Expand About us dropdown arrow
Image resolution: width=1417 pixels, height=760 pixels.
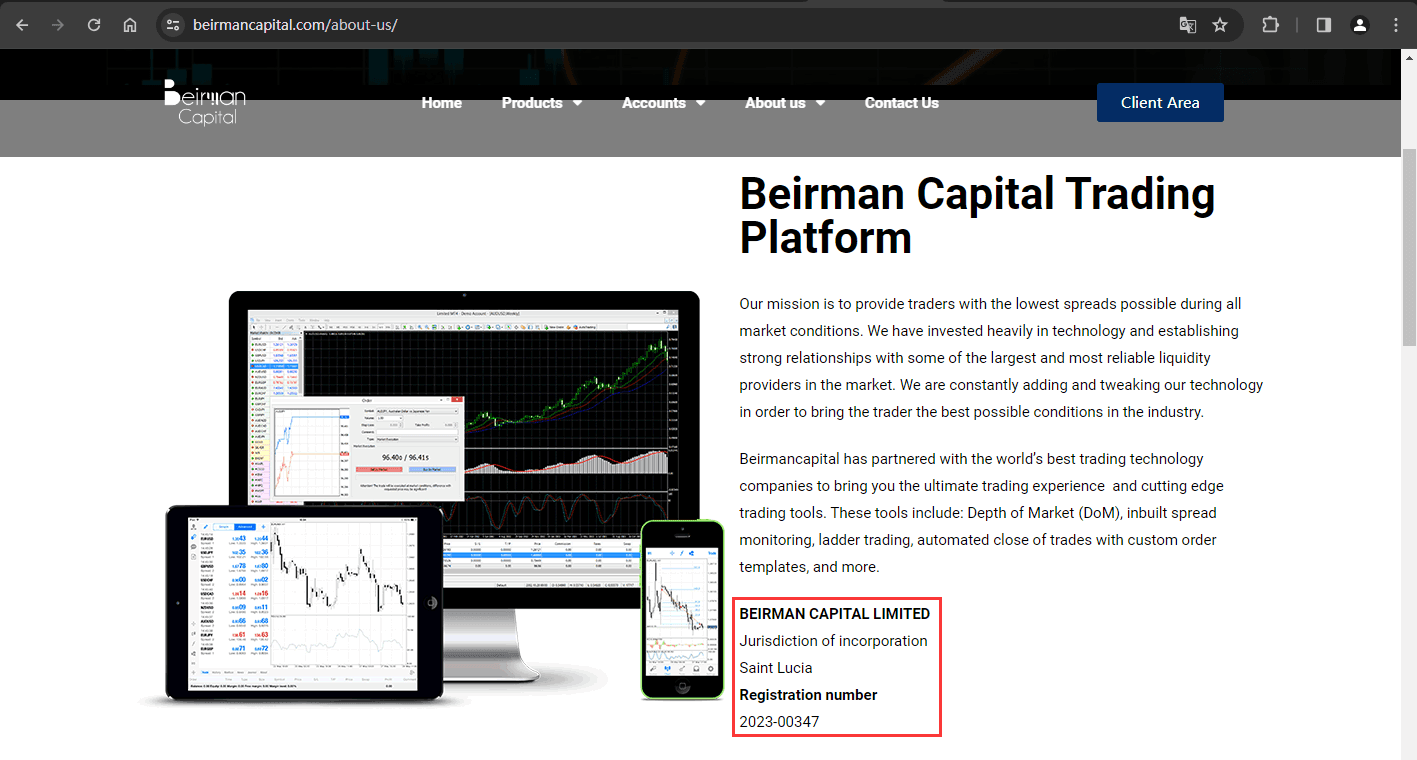[x=820, y=103]
